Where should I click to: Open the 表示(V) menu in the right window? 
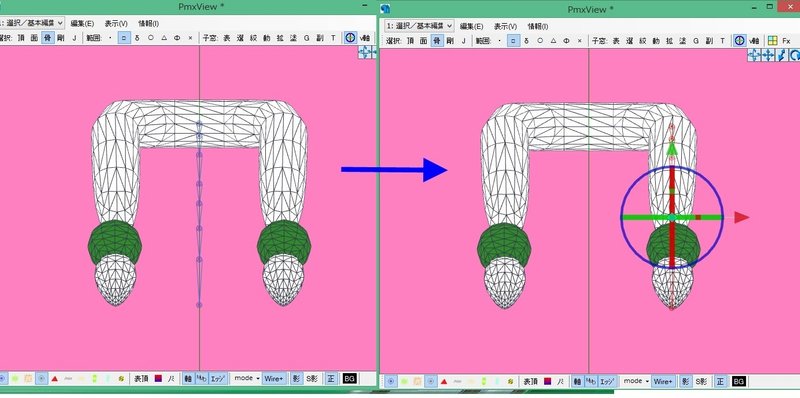coord(505,27)
